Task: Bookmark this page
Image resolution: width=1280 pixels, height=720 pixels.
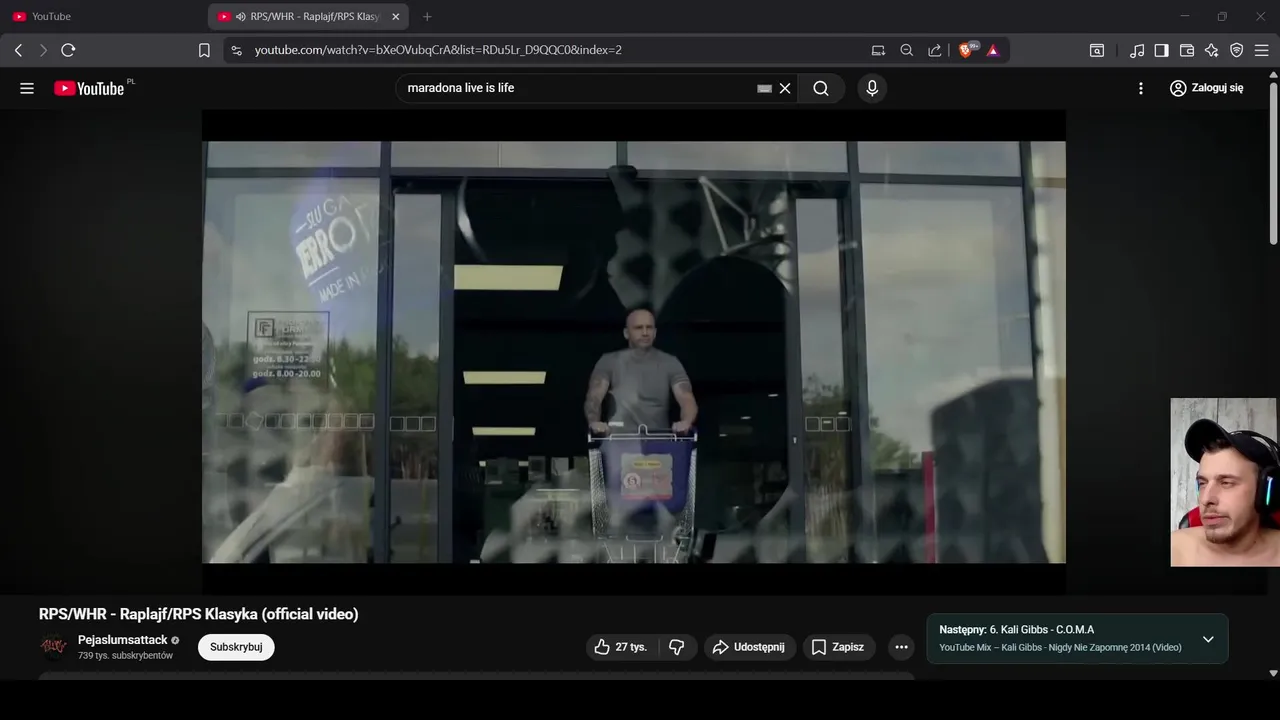Action: tap(204, 50)
